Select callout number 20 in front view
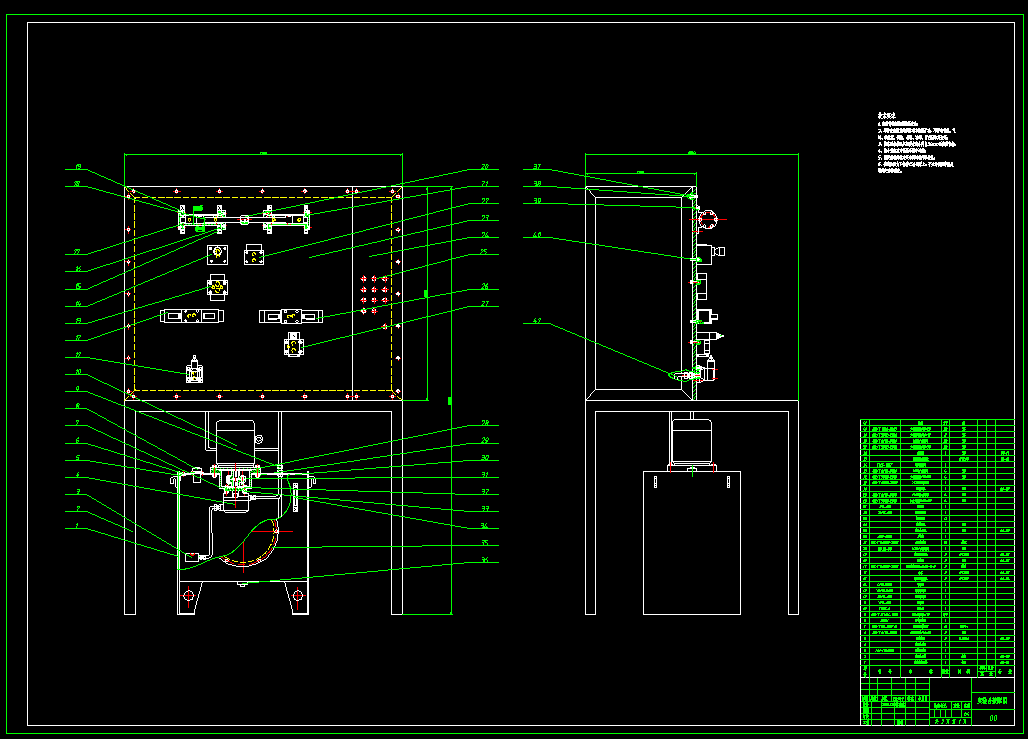Viewport: 1028px width, 739px height. click(x=485, y=167)
